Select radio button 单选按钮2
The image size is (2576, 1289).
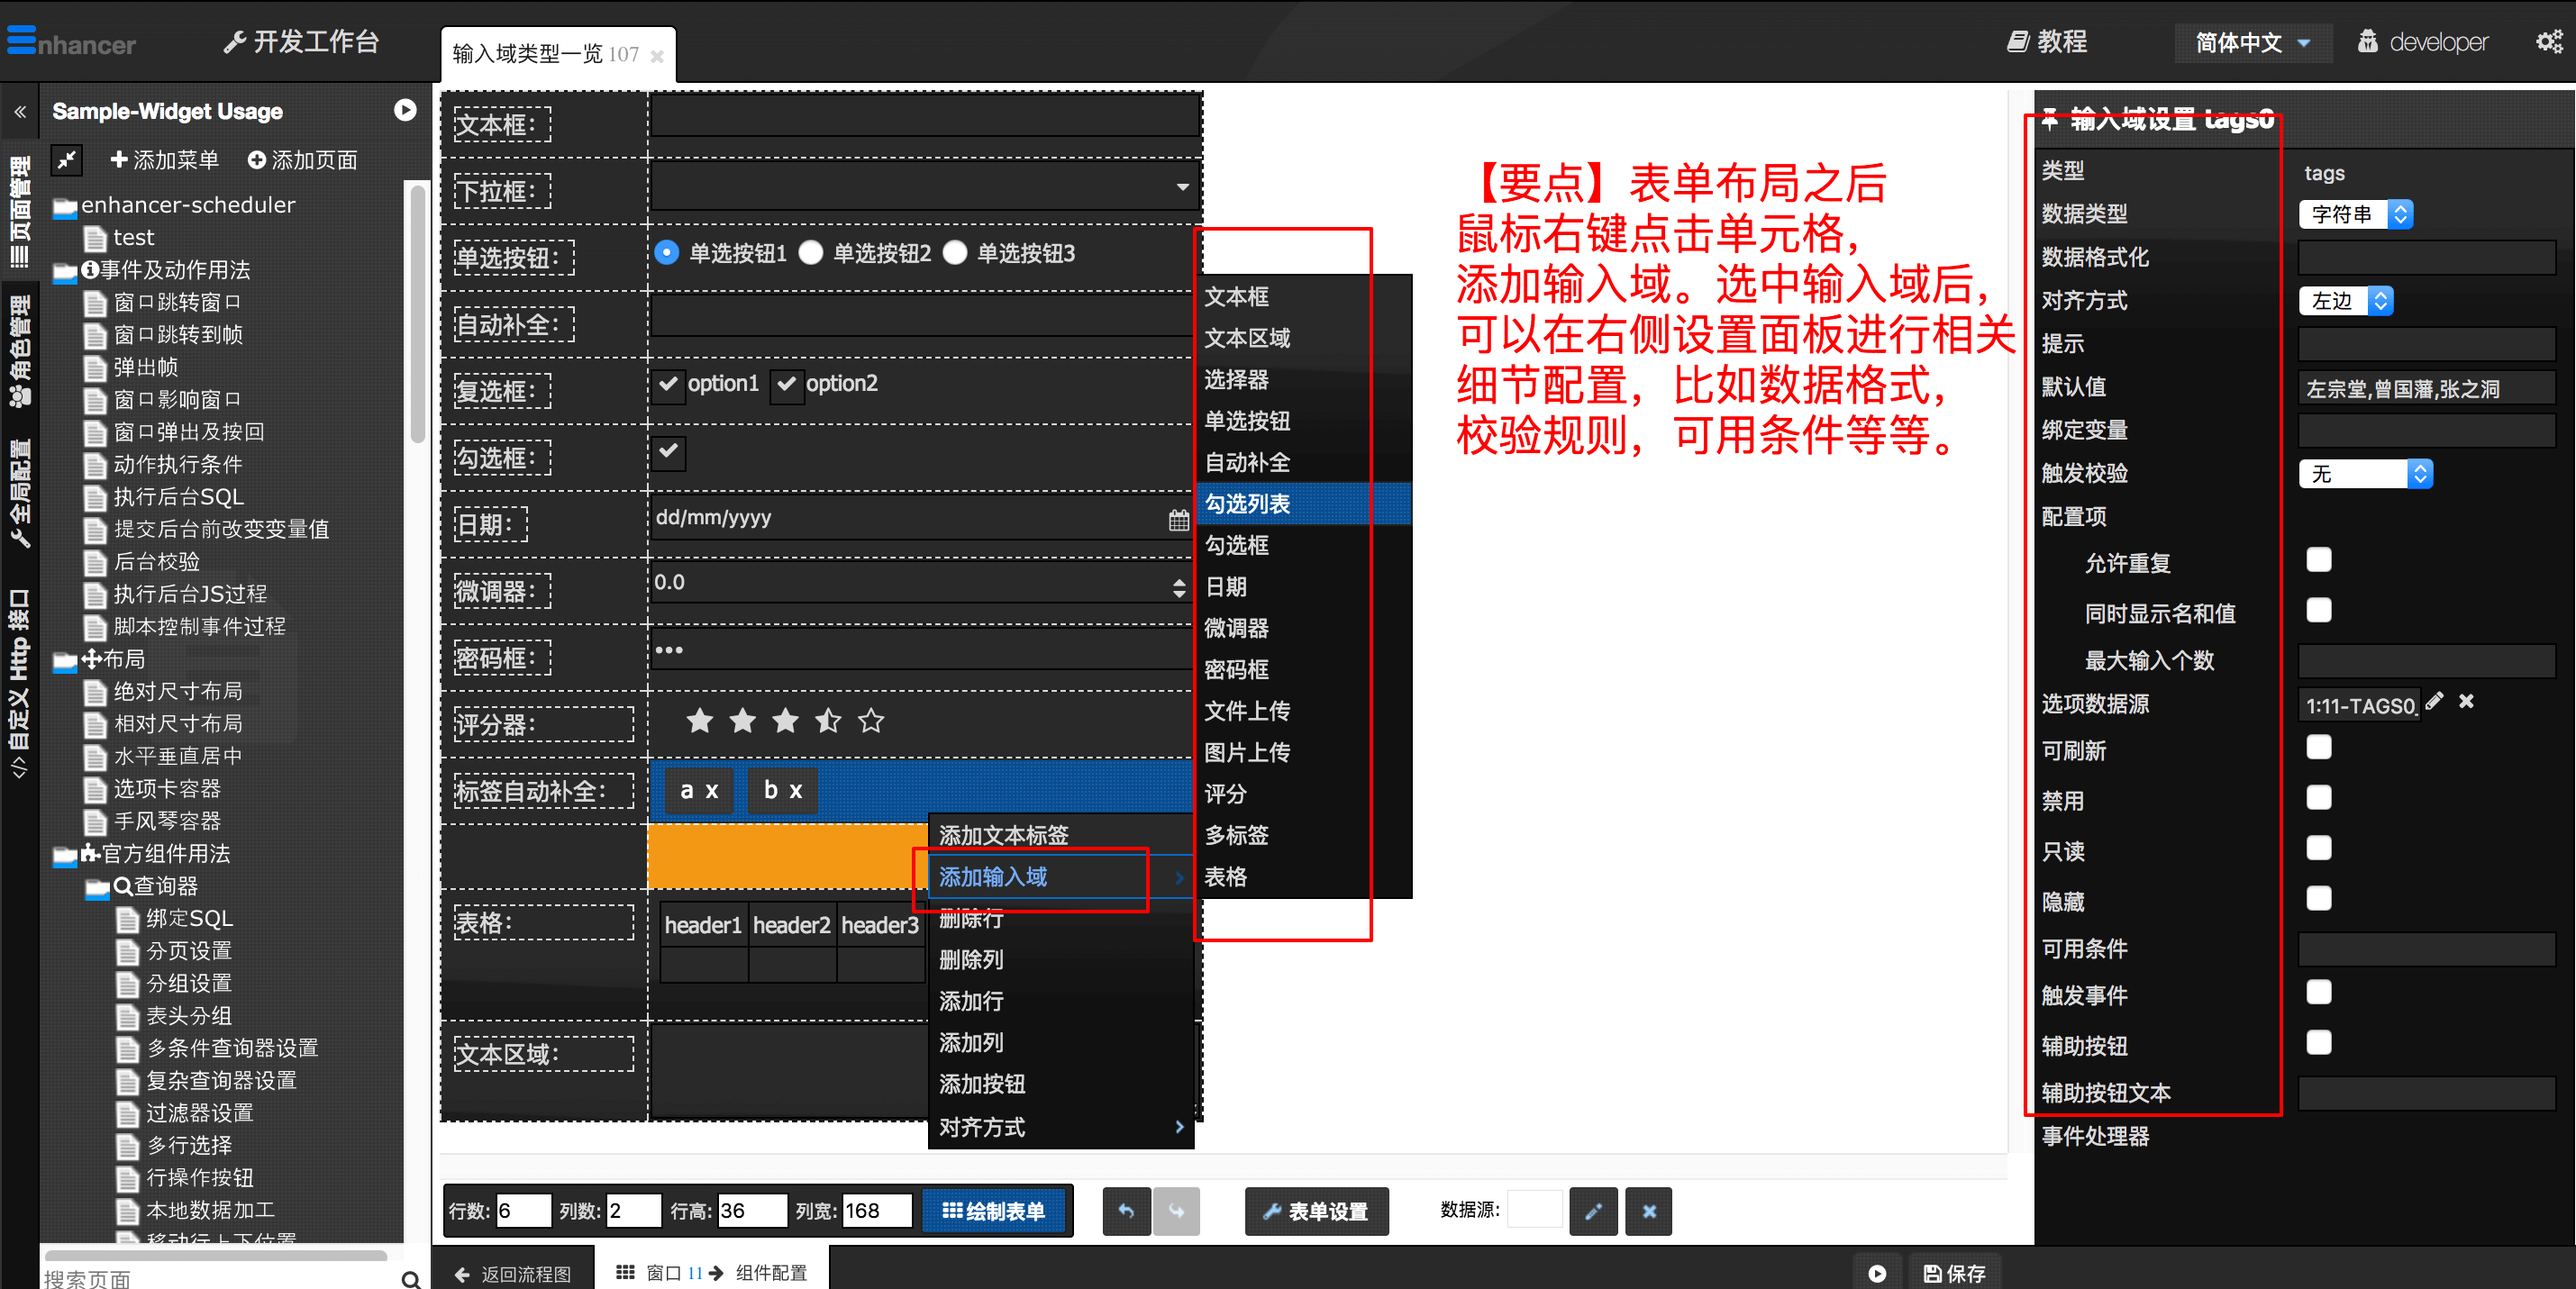(x=811, y=253)
